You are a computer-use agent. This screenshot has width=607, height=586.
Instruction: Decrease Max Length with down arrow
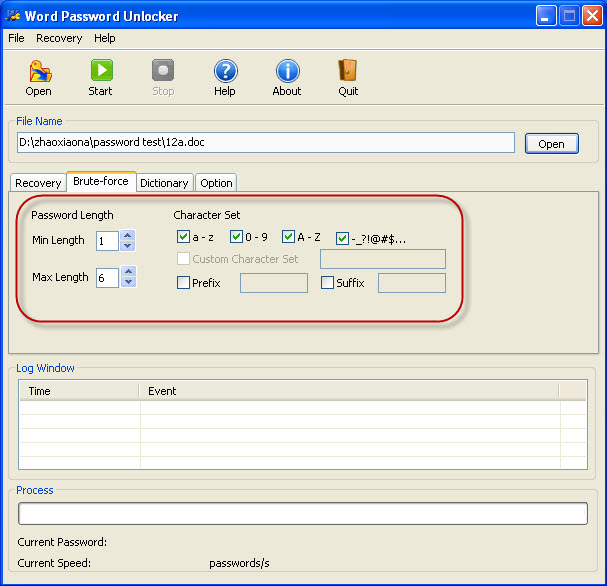[x=128, y=283]
